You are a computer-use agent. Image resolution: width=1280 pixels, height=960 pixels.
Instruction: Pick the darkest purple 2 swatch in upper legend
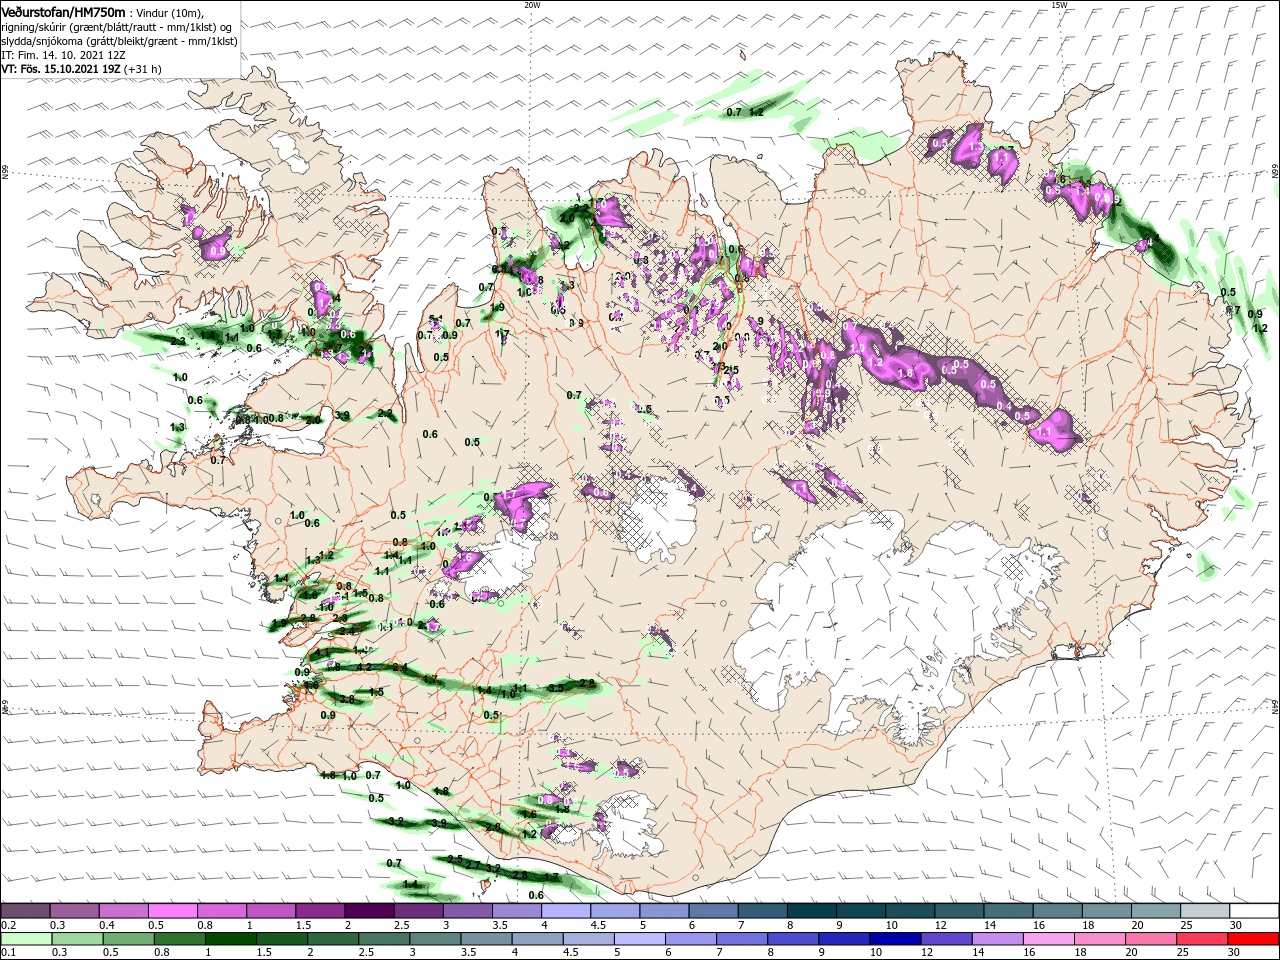click(369, 911)
